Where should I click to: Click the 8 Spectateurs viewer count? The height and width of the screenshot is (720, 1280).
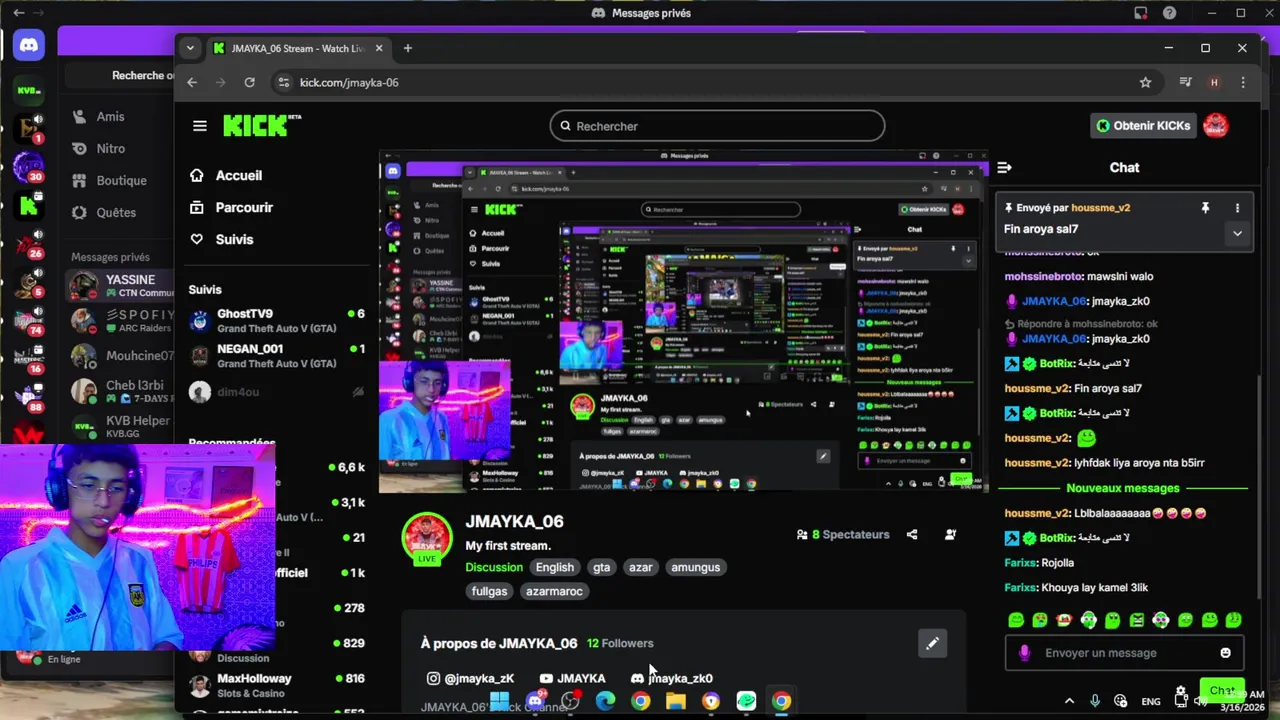[842, 535]
